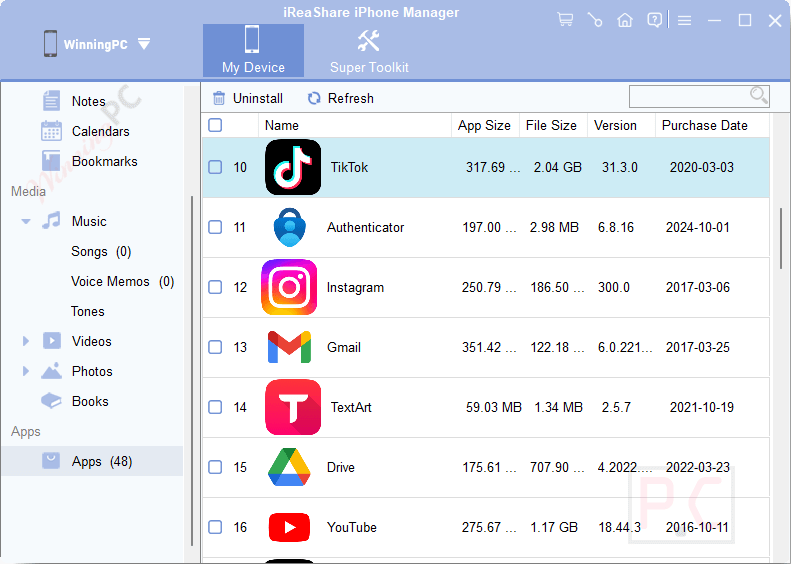Screen dimensions: 791x564
Task: Click the Books icon in sidebar
Action: (x=51, y=401)
